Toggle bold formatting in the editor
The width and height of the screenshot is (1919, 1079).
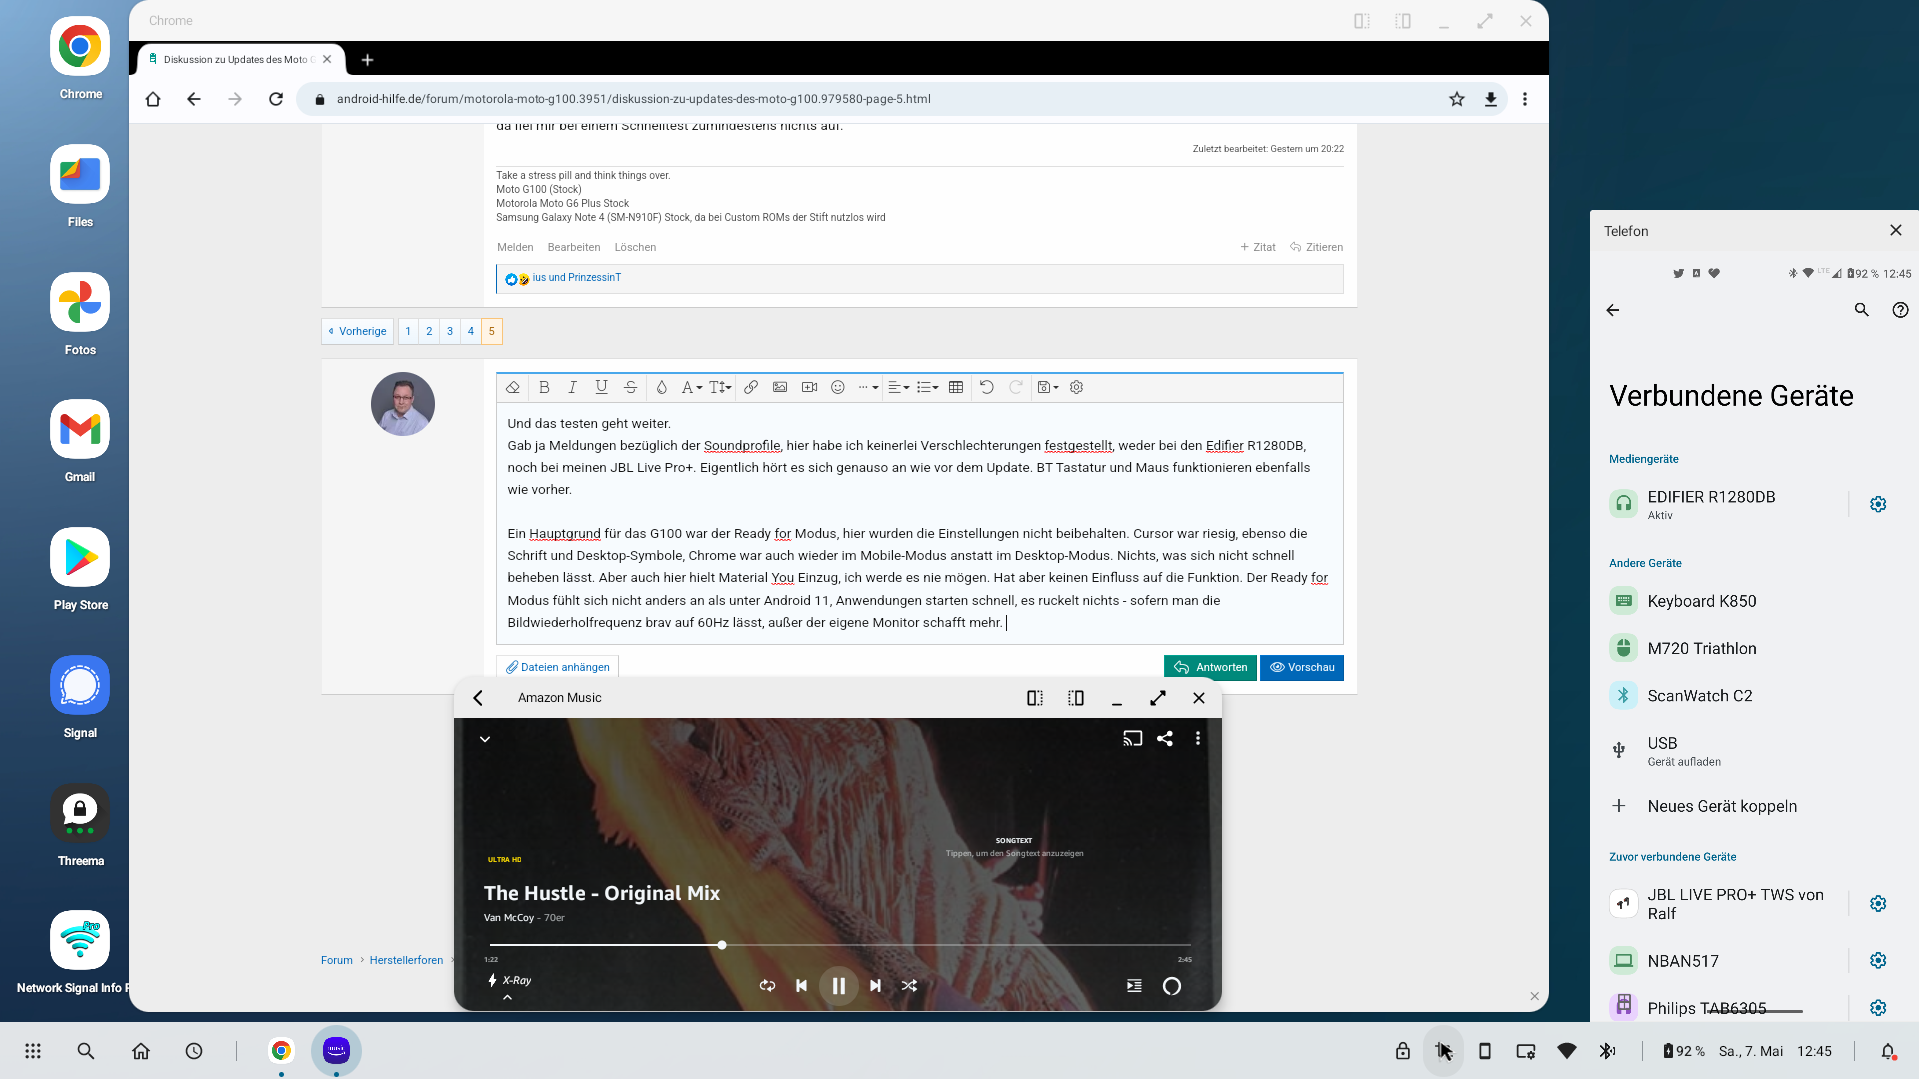click(x=544, y=388)
